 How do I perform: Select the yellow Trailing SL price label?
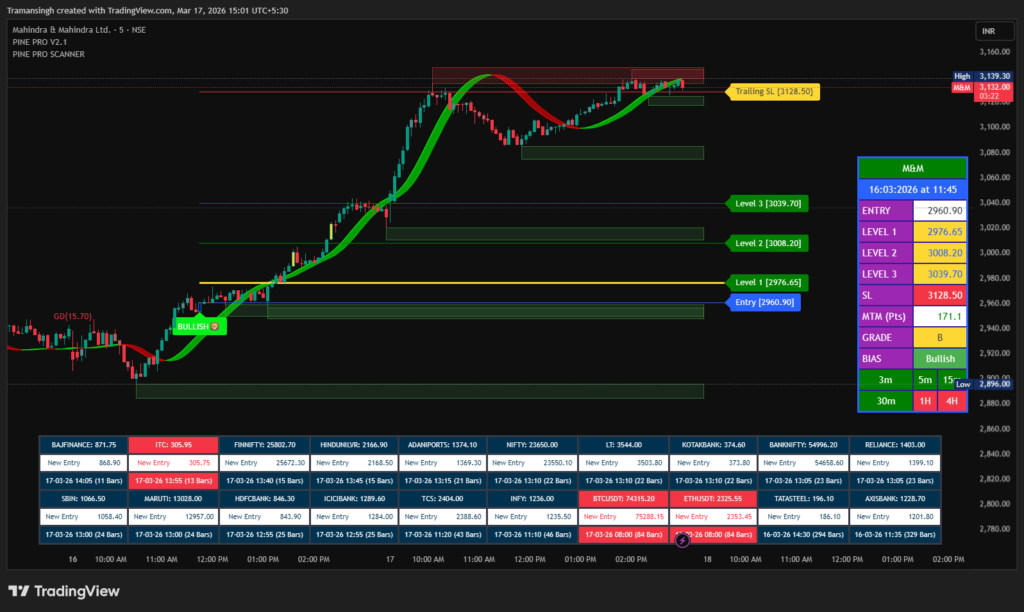[x=774, y=91]
